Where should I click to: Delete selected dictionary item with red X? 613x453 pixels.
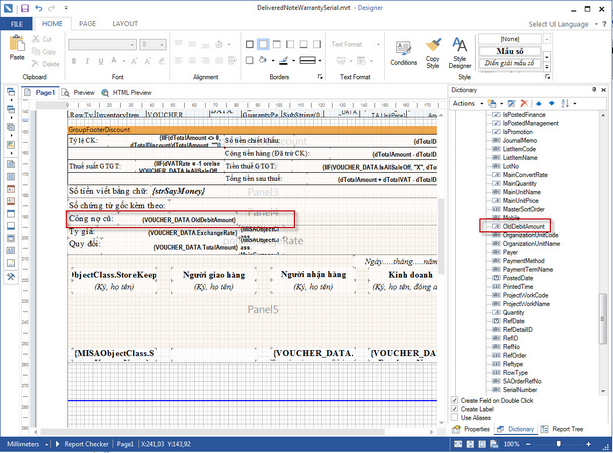(524, 104)
